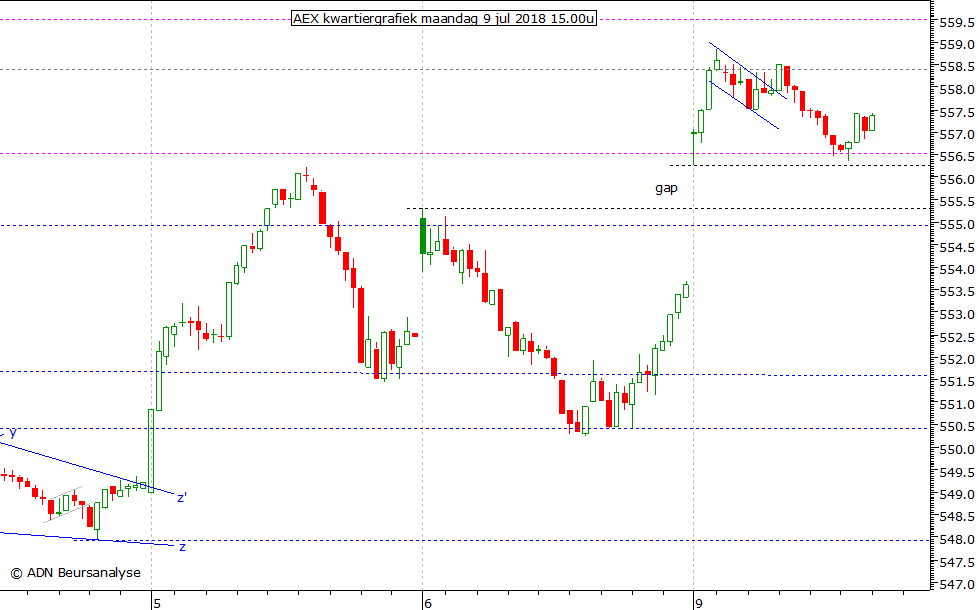Select the 558.0 price axis label
The height and width of the screenshot is (610, 978).
coord(957,90)
